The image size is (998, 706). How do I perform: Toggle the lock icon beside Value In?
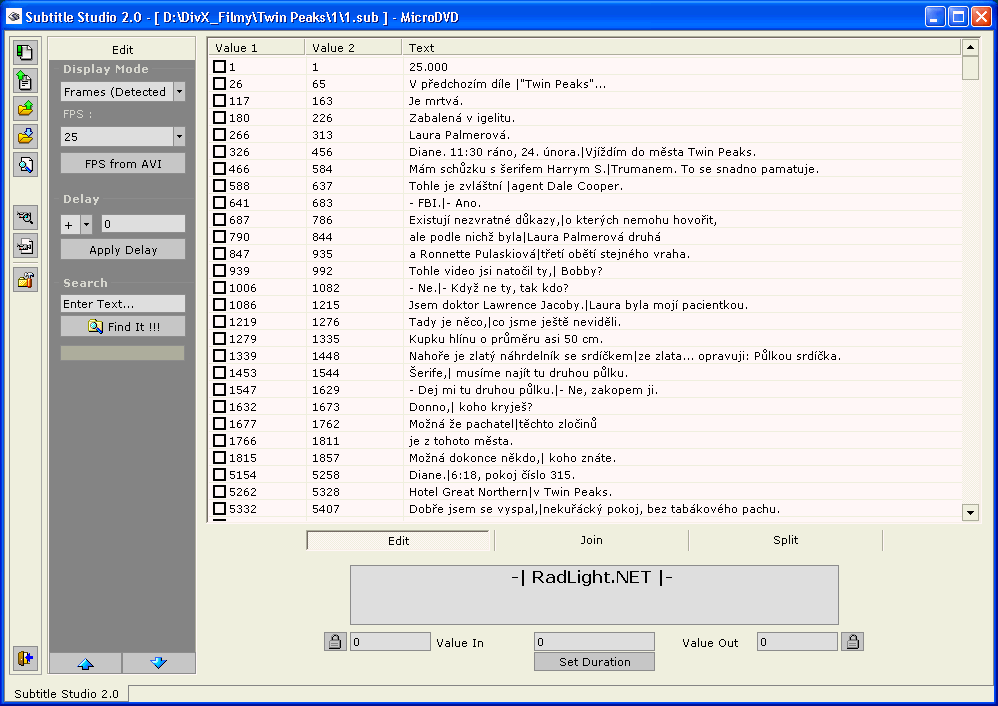pos(335,642)
